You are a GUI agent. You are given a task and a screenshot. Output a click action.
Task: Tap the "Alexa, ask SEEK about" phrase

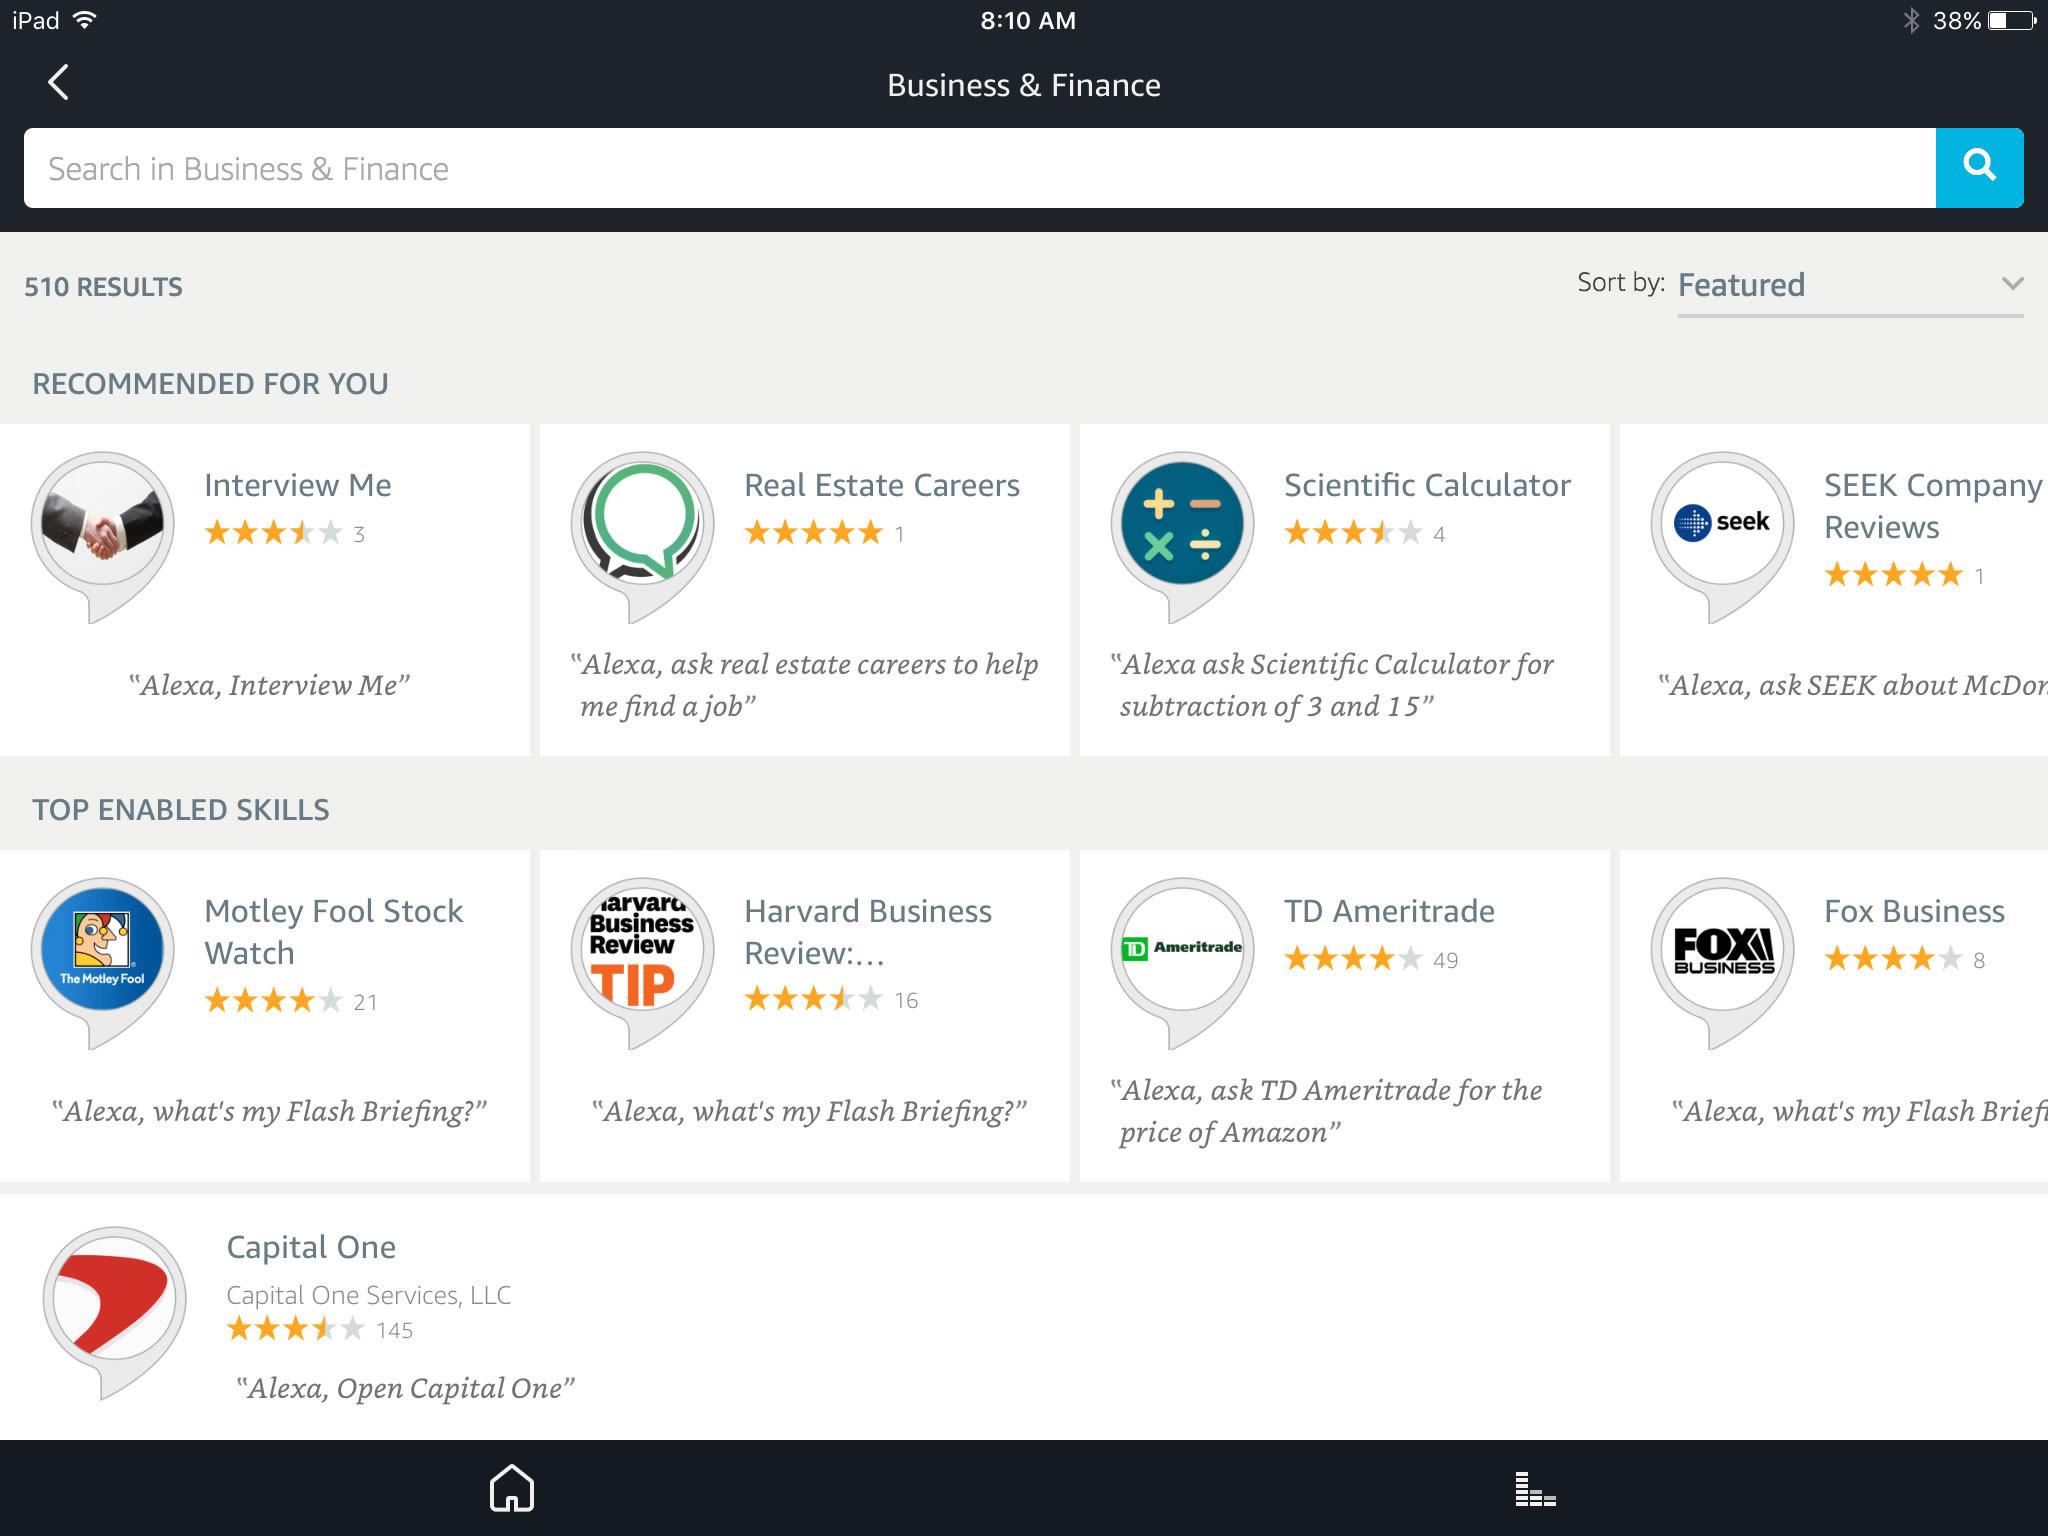(x=1852, y=685)
